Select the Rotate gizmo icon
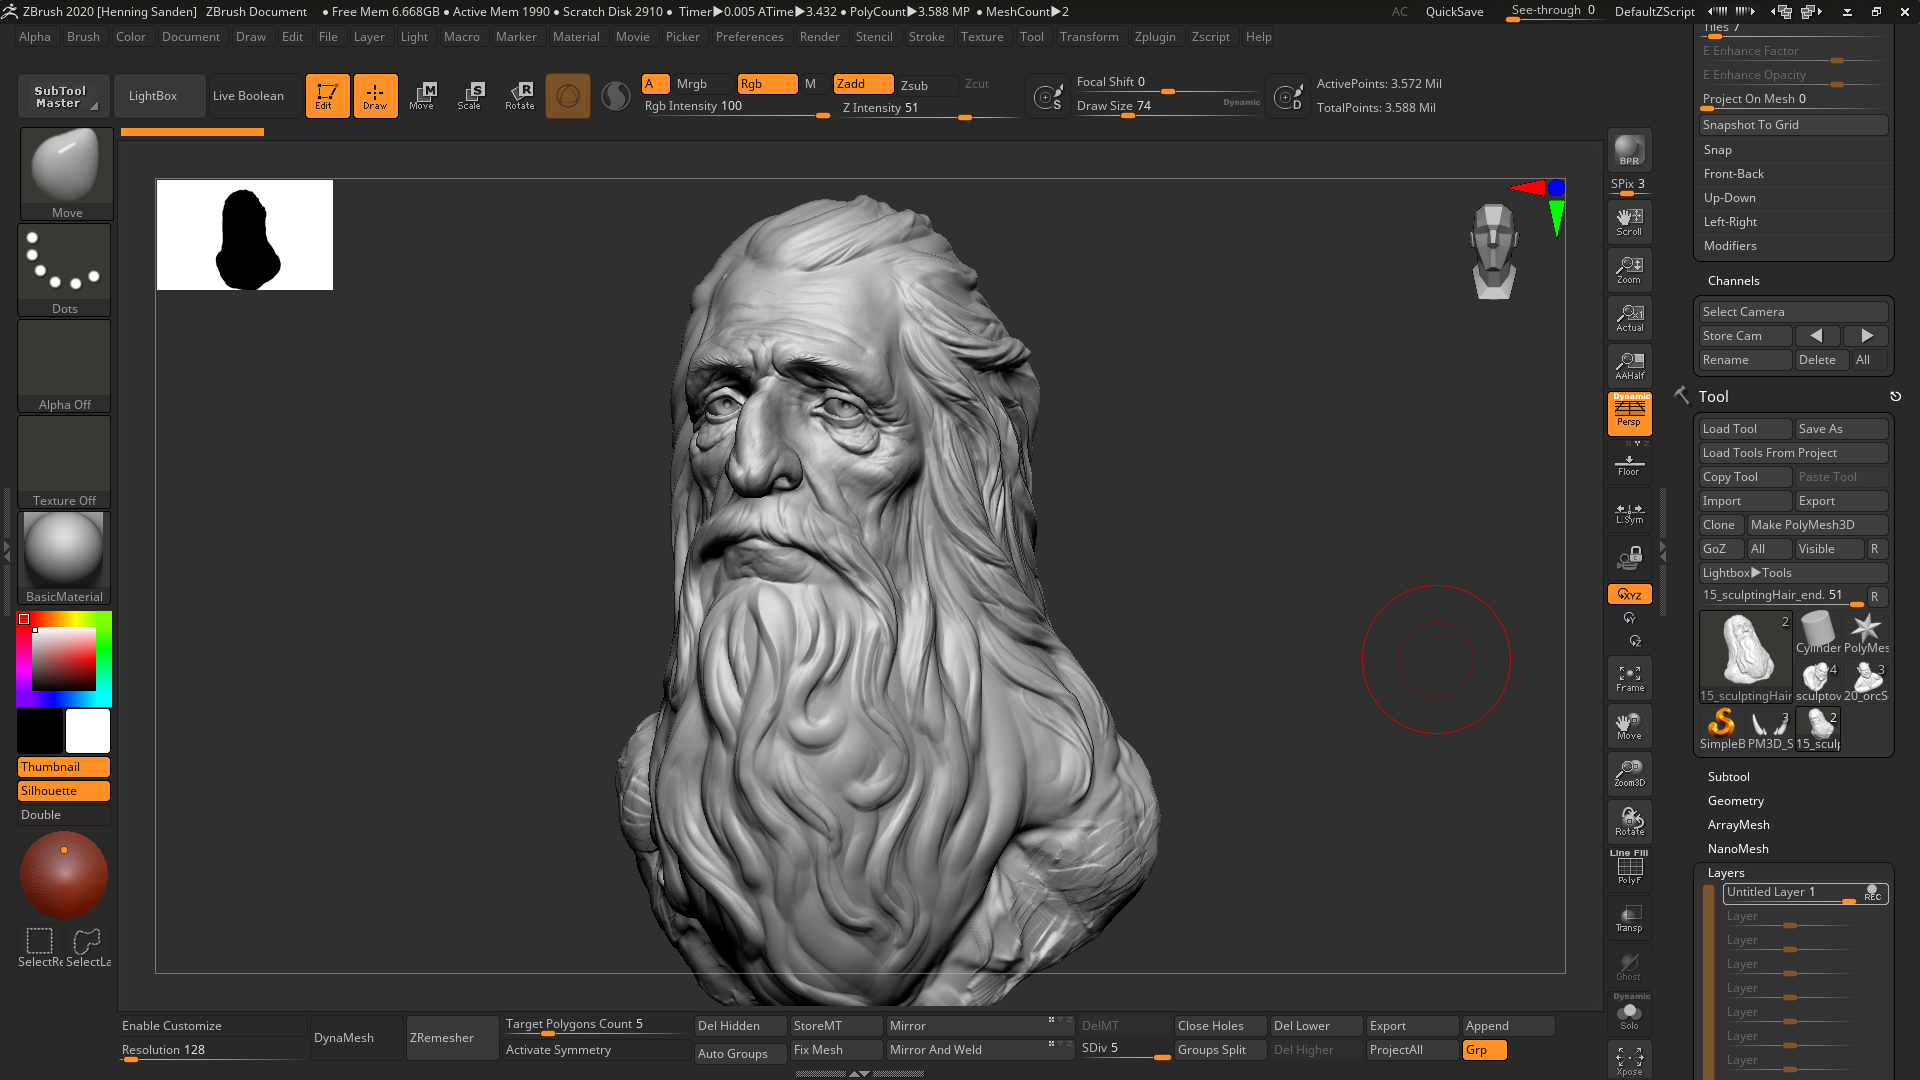Screen dimensions: 1920x1080 point(520,96)
